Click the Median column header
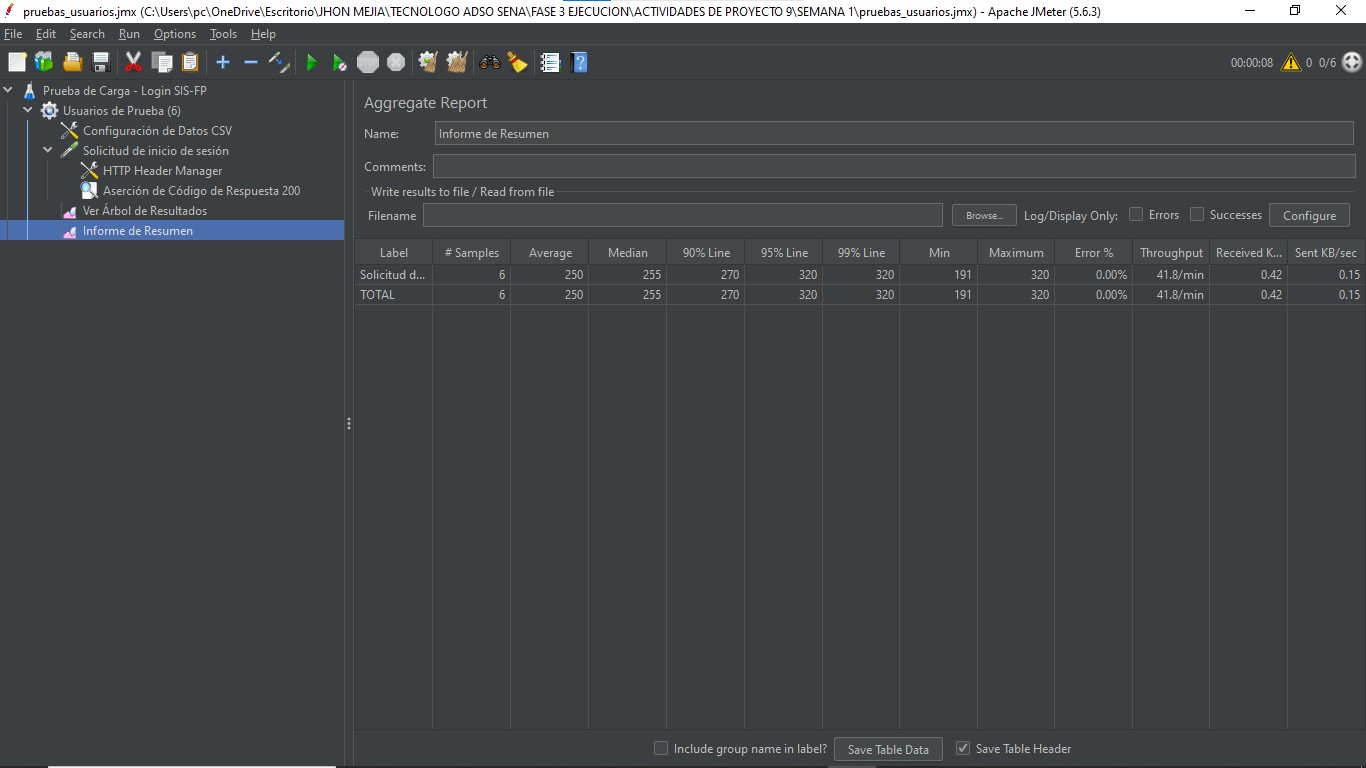Image resolution: width=1366 pixels, height=768 pixels. coord(628,253)
